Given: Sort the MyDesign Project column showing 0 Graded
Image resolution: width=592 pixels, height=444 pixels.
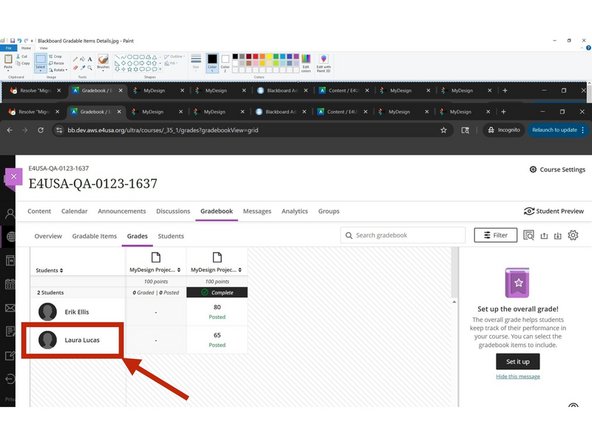Looking at the screenshot, I should point(179,270).
